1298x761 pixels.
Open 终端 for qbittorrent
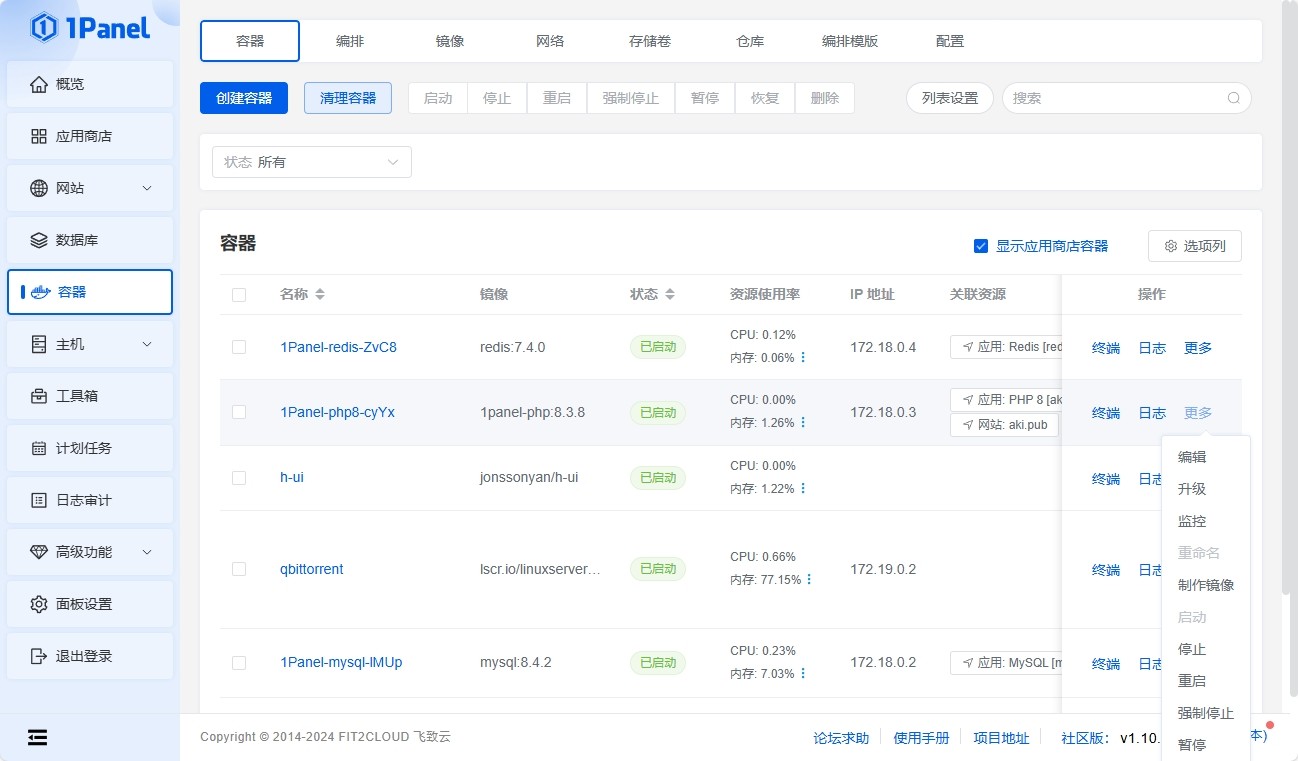pyautogui.click(x=1106, y=570)
